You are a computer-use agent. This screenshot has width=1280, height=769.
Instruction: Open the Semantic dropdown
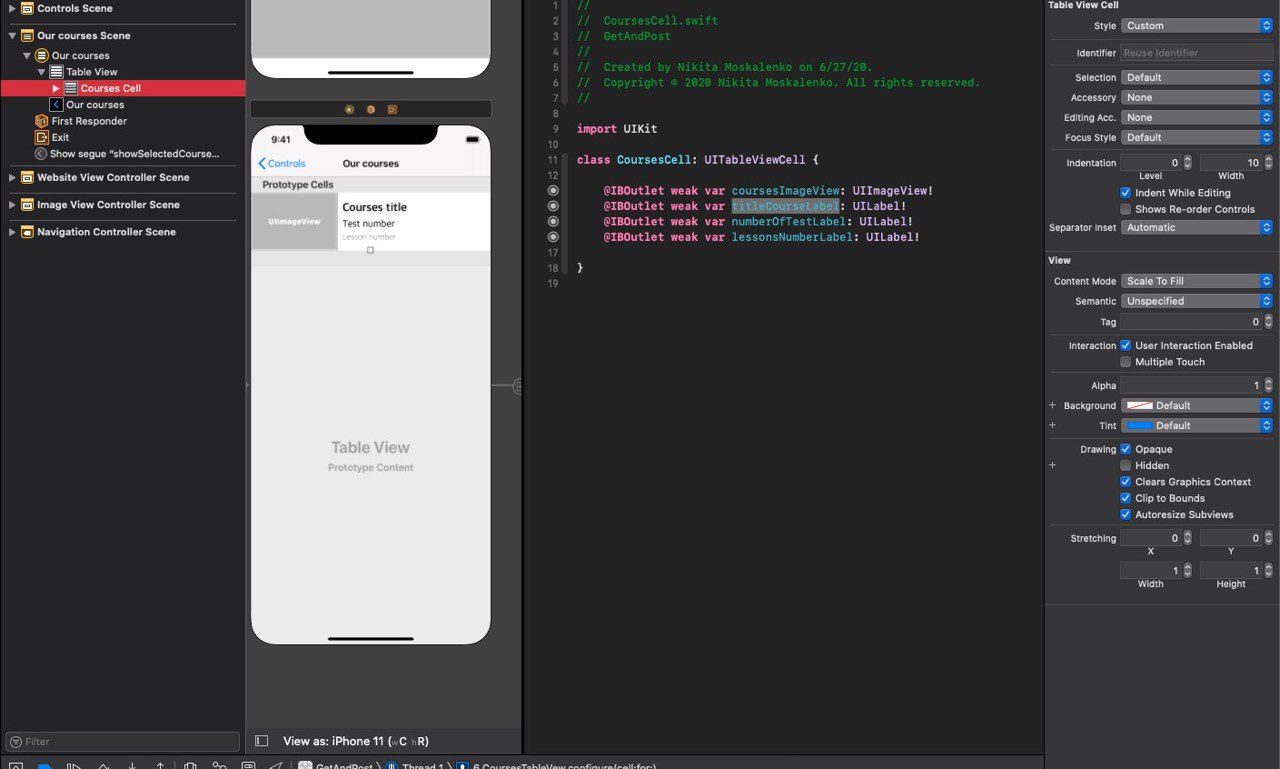click(1196, 301)
